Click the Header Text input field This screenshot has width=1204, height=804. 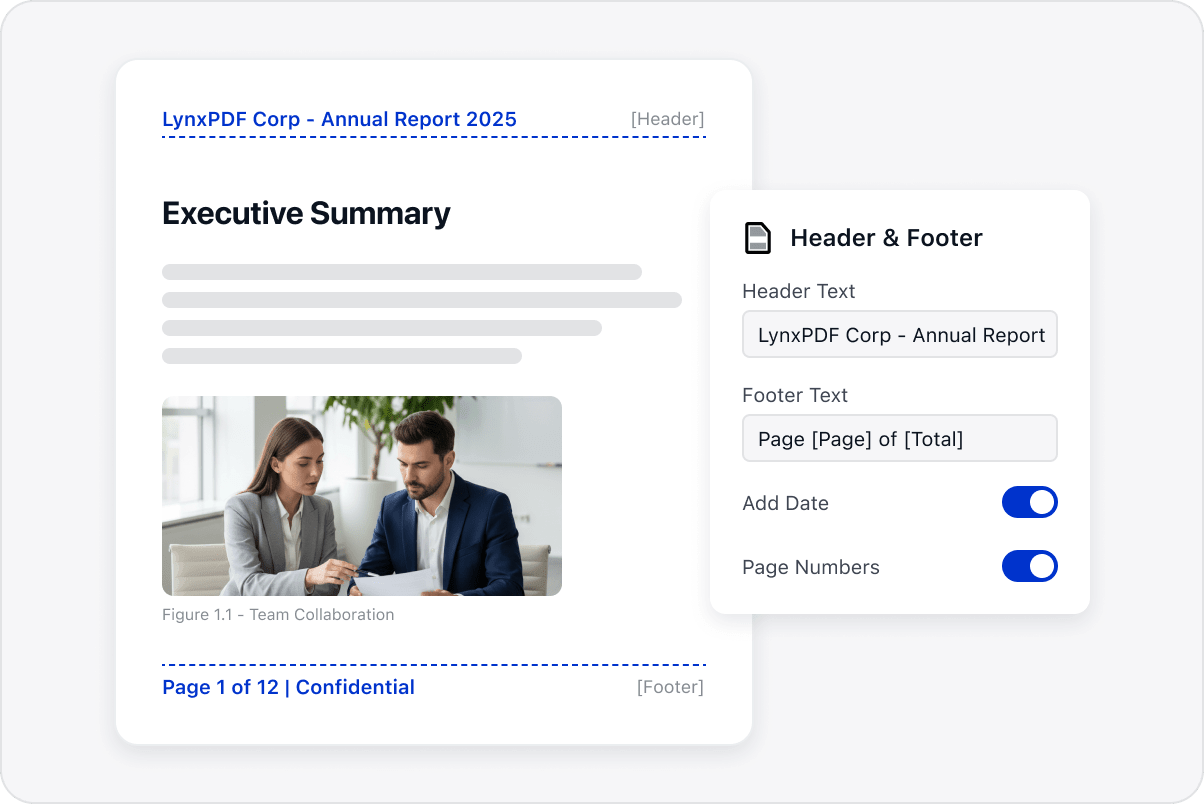click(900, 335)
